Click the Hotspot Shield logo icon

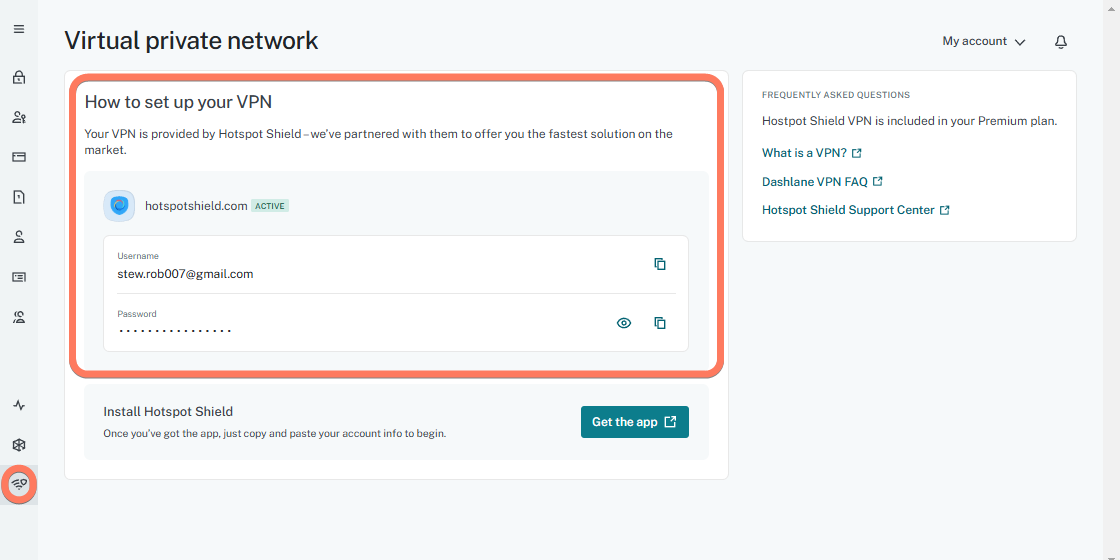pyautogui.click(x=119, y=206)
